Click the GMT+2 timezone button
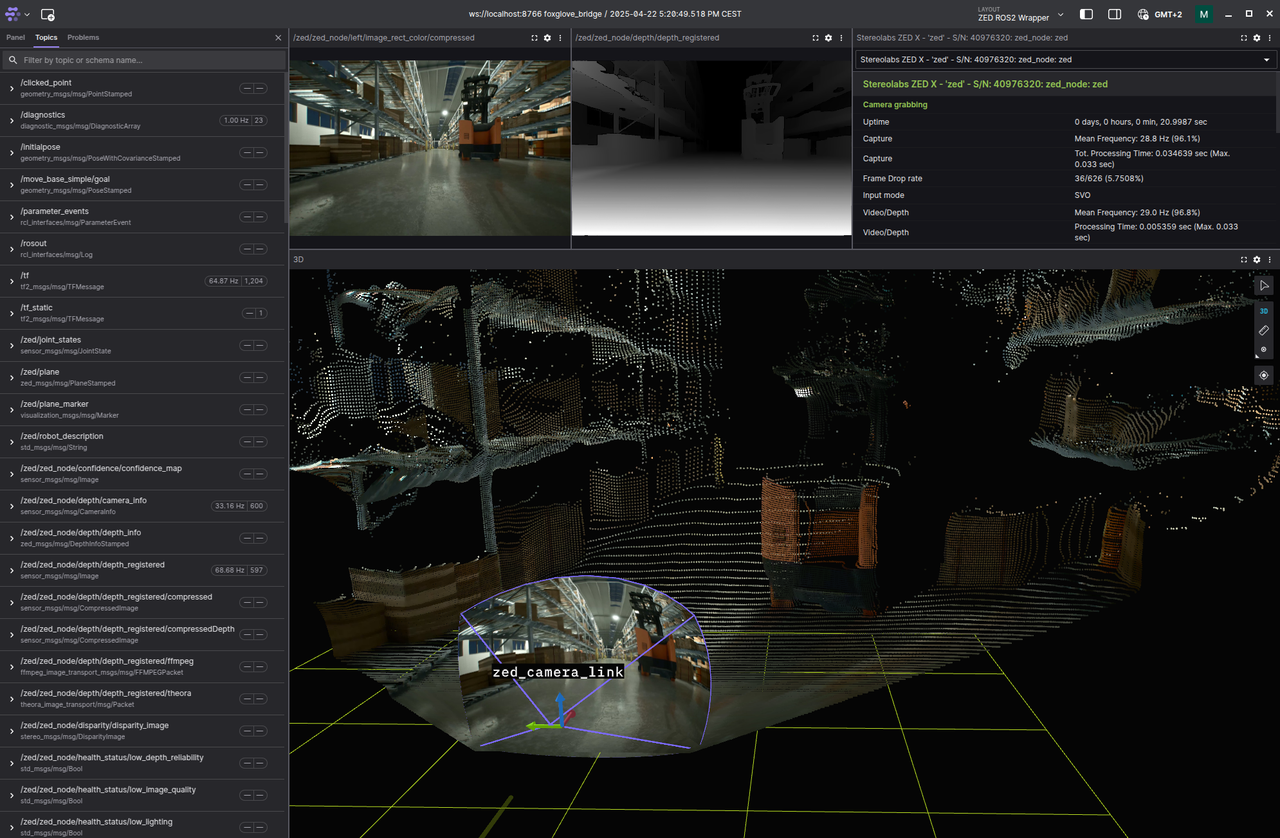The image size is (1280, 838). tap(1159, 15)
